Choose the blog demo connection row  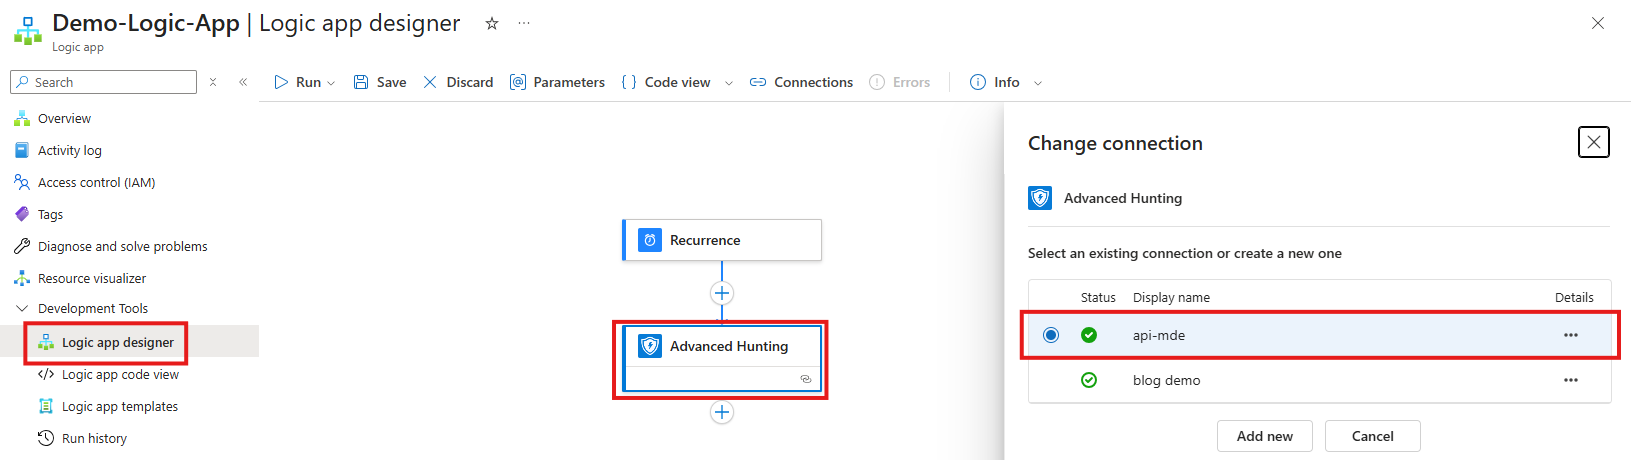coord(1166,380)
